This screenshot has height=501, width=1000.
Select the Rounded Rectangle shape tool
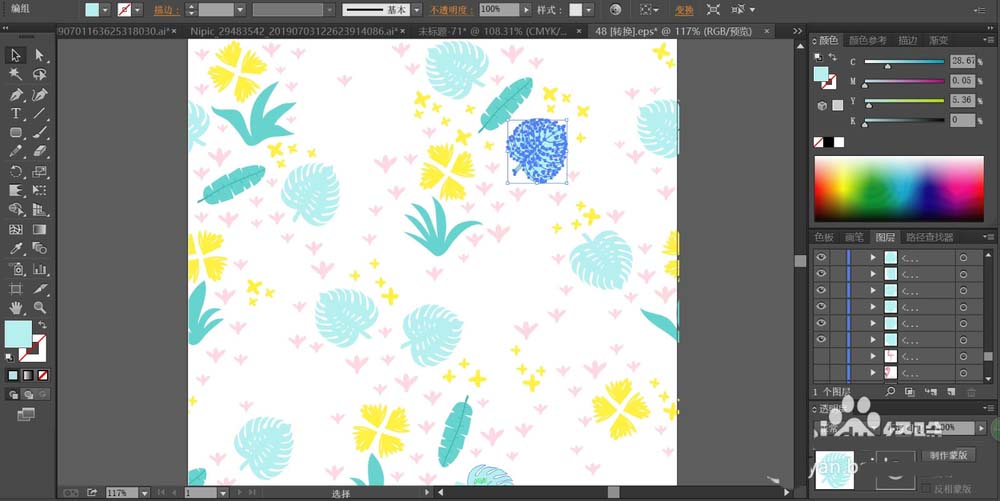point(15,133)
